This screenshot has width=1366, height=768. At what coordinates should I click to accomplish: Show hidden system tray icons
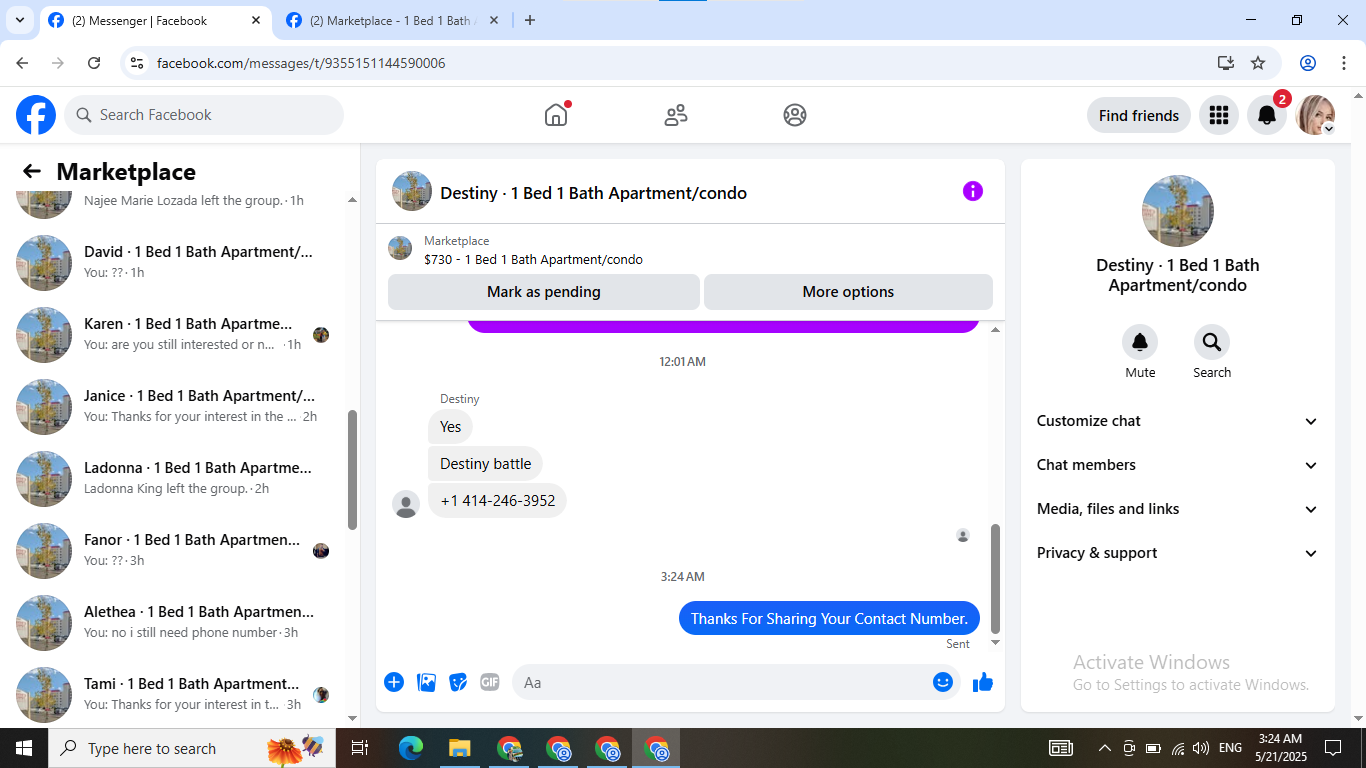pyautogui.click(x=1105, y=748)
